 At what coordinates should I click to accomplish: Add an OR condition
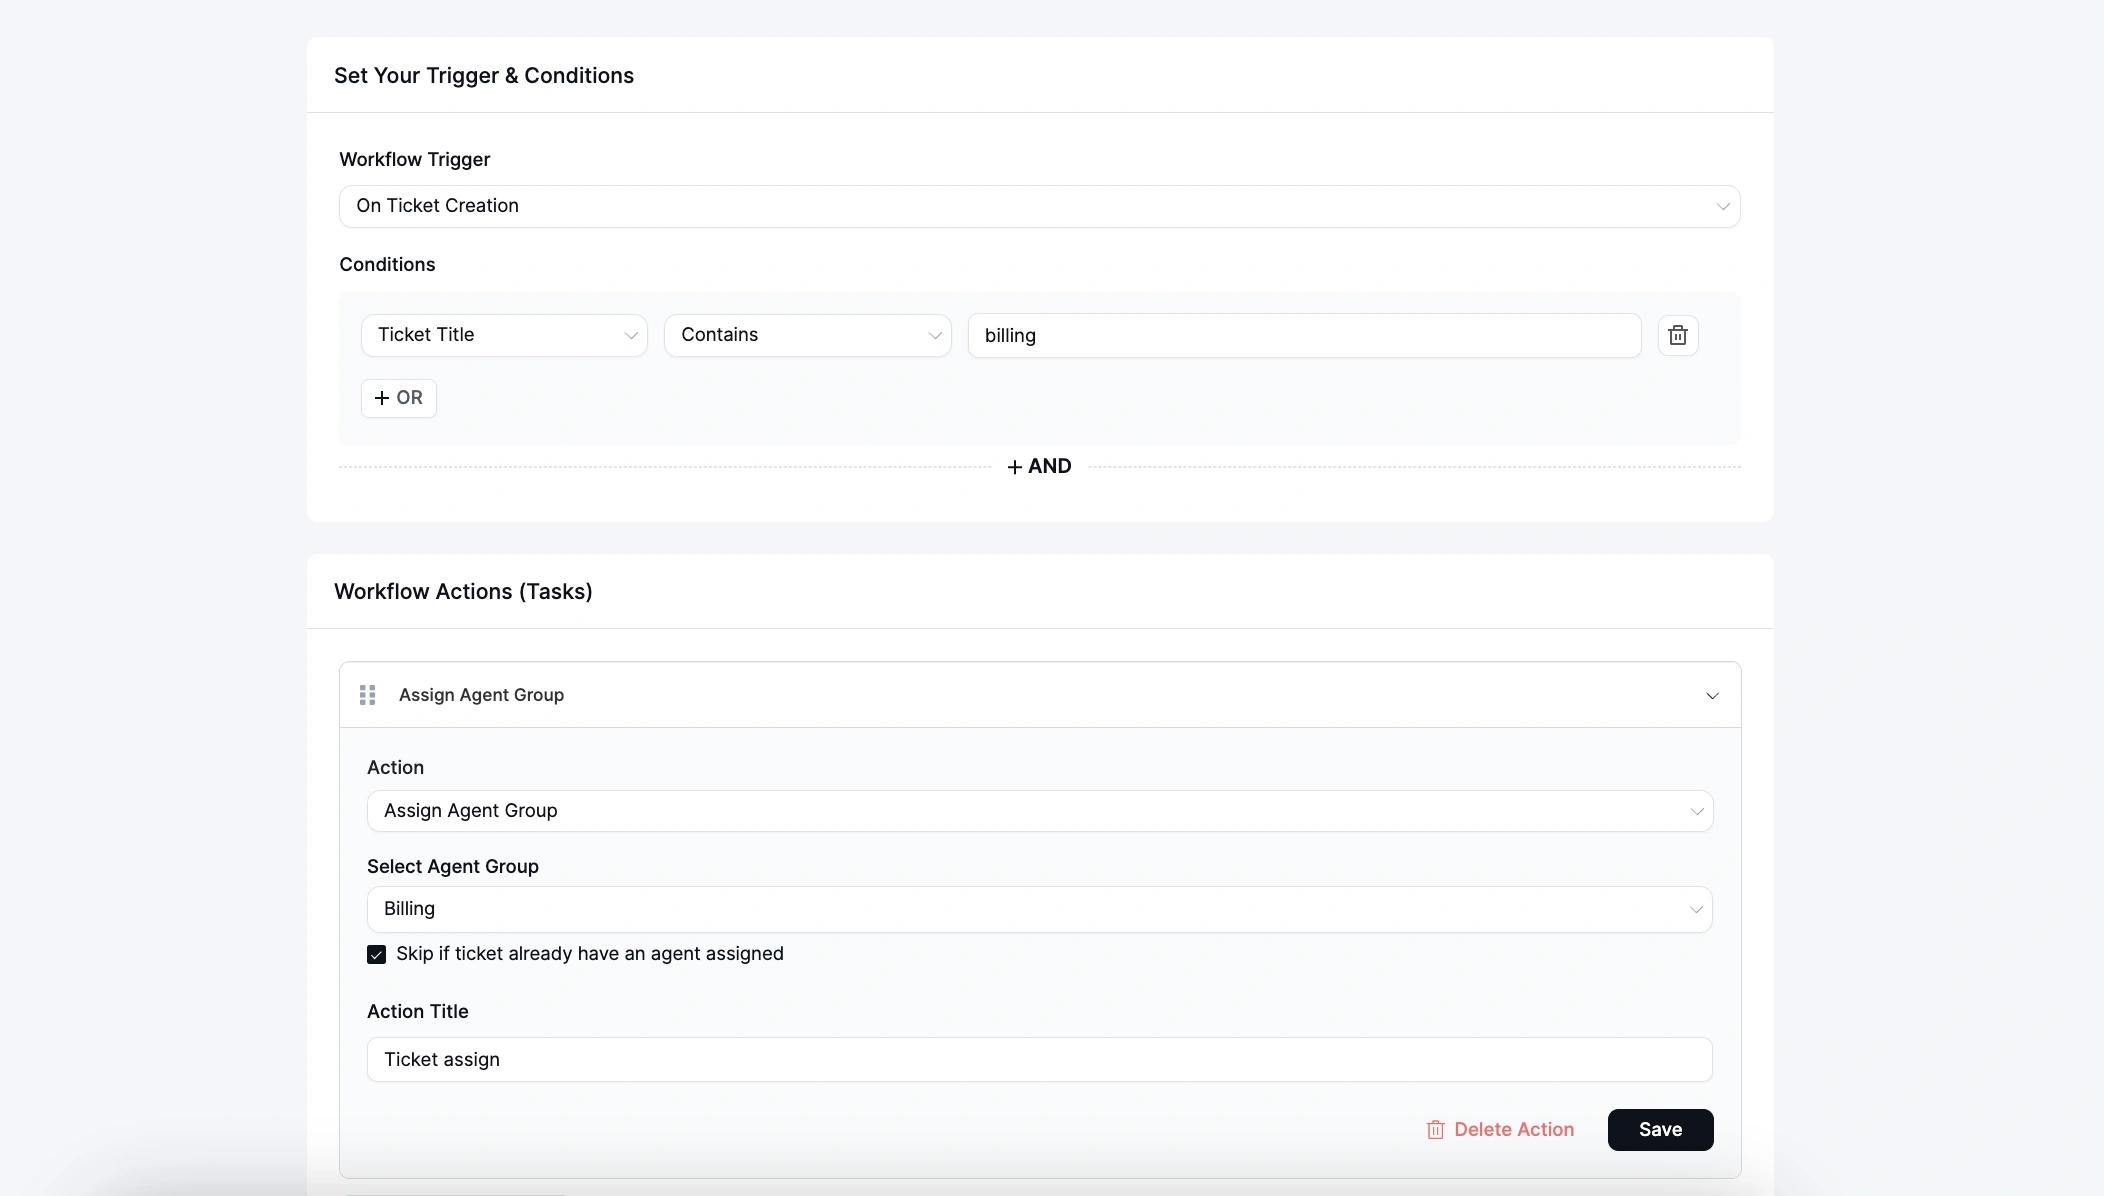(x=399, y=398)
